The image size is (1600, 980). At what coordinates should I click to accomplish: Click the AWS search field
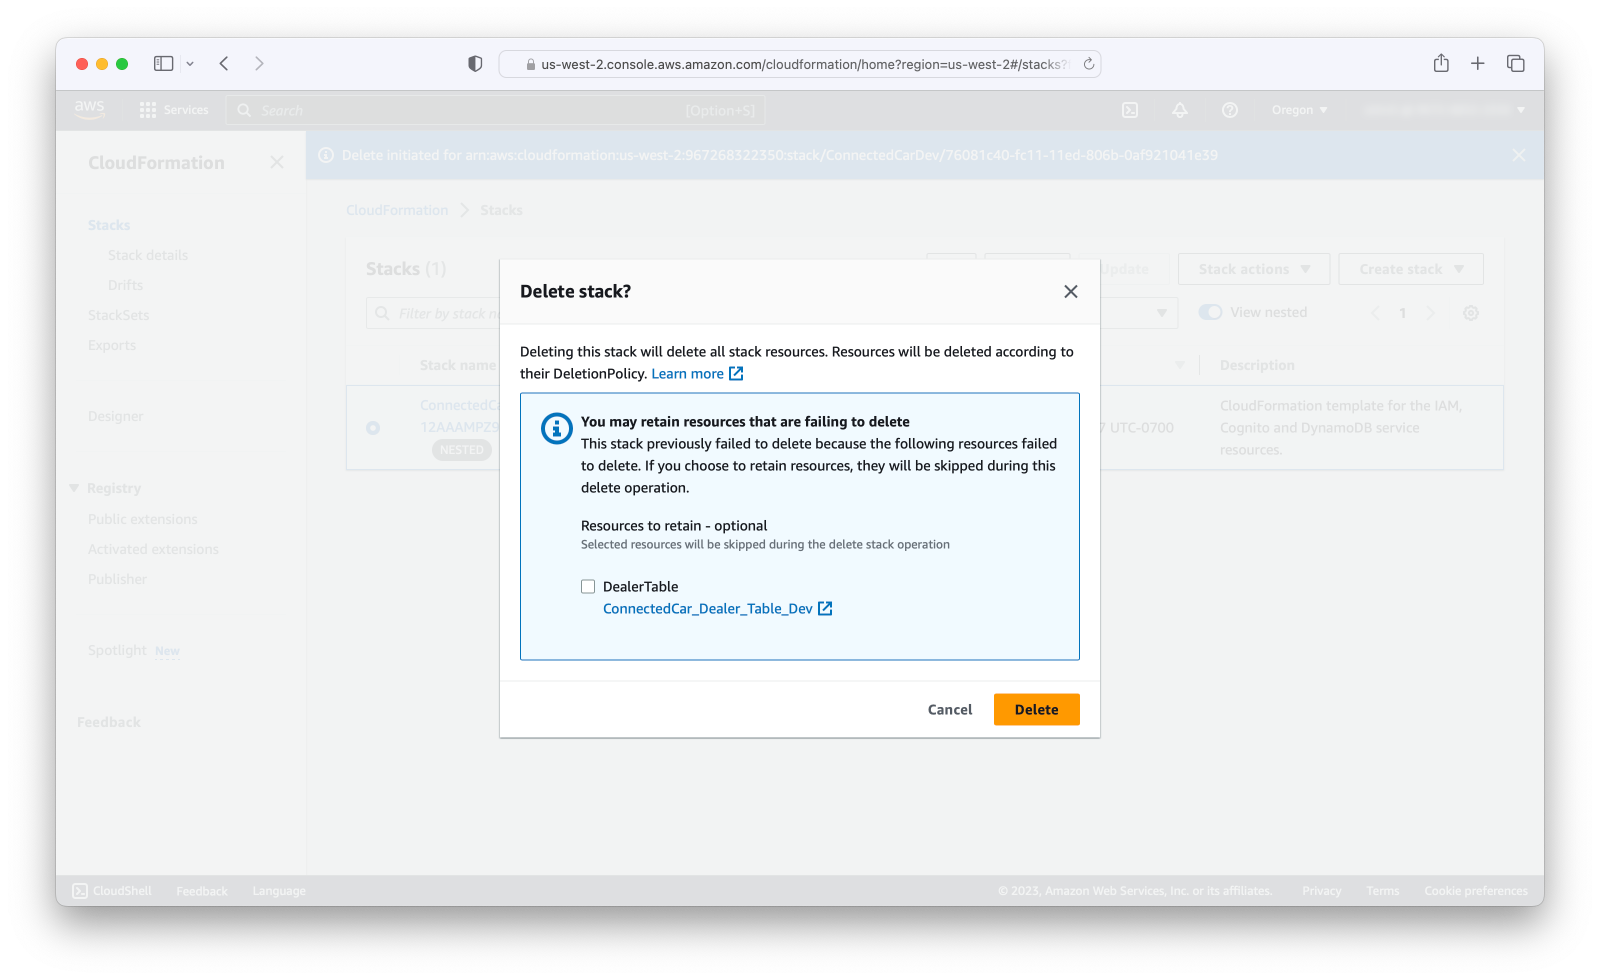495,110
